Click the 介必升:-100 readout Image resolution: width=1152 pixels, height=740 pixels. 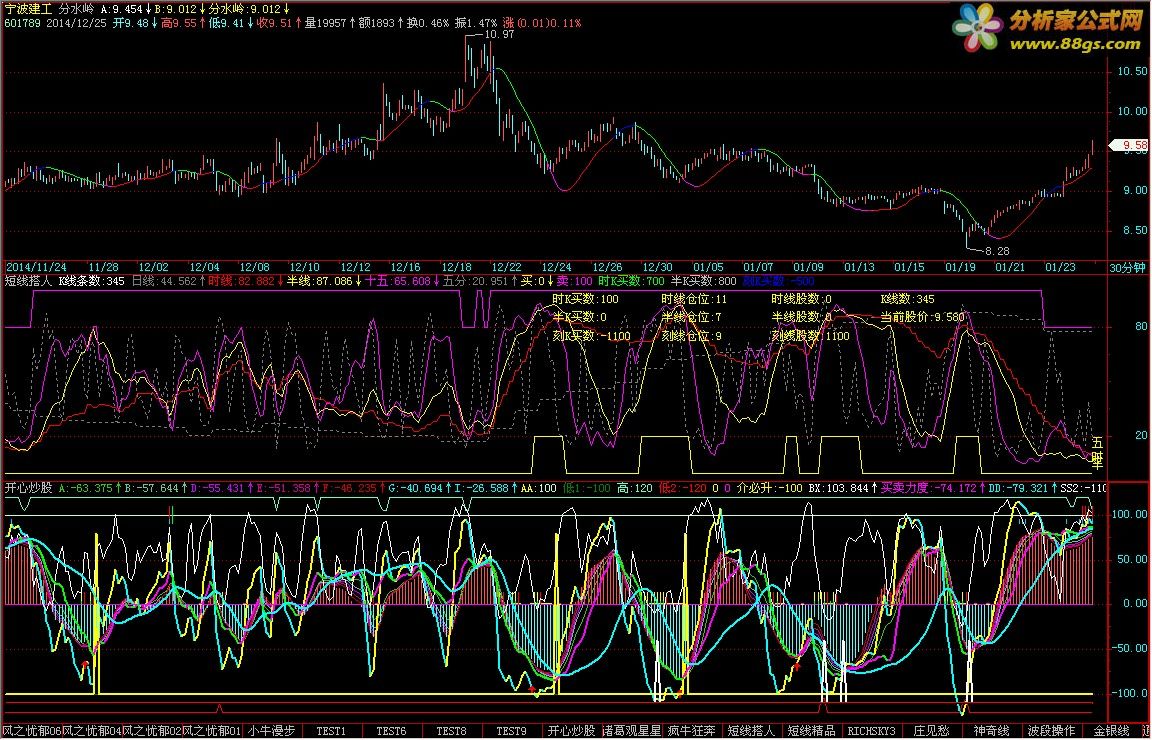click(769, 488)
